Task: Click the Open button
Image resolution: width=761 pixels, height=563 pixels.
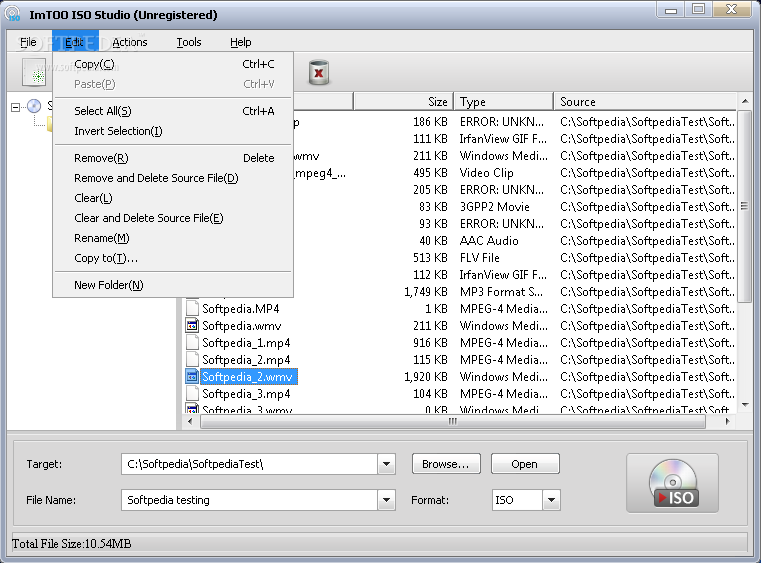Action: pyautogui.click(x=525, y=464)
